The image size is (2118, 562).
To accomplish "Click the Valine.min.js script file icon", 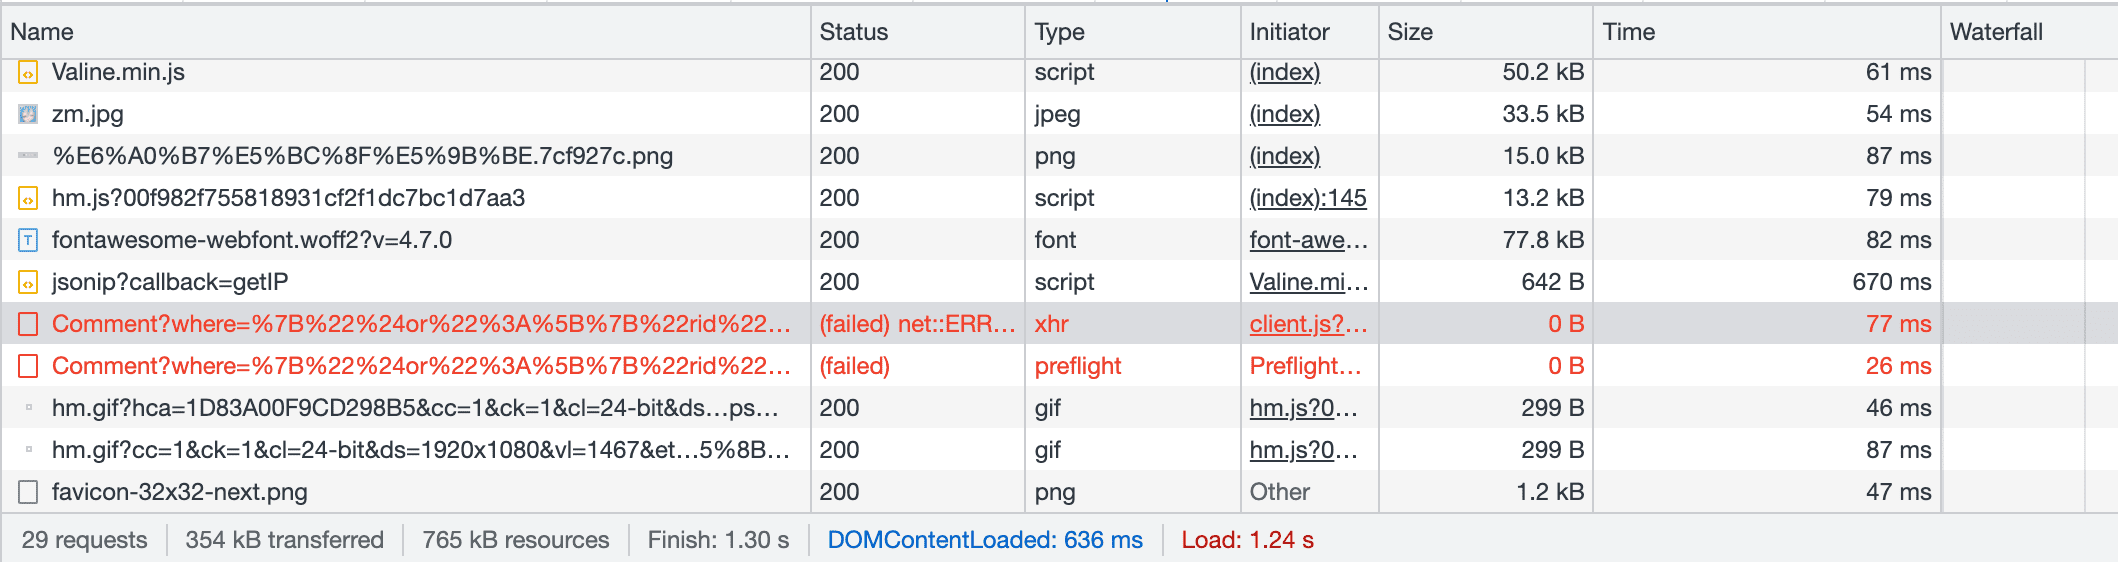I will pos(28,73).
